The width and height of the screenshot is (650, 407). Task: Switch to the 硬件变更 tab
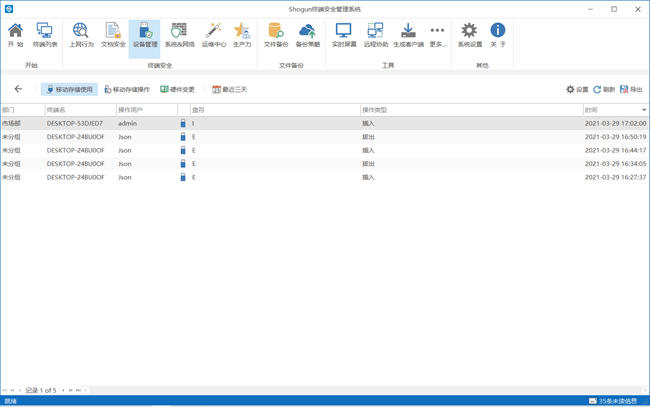point(178,90)
